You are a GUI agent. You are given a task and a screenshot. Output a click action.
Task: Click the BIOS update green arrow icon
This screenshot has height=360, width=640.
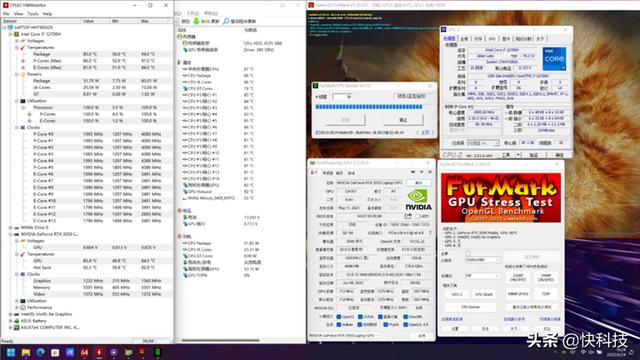coord(196,21)
